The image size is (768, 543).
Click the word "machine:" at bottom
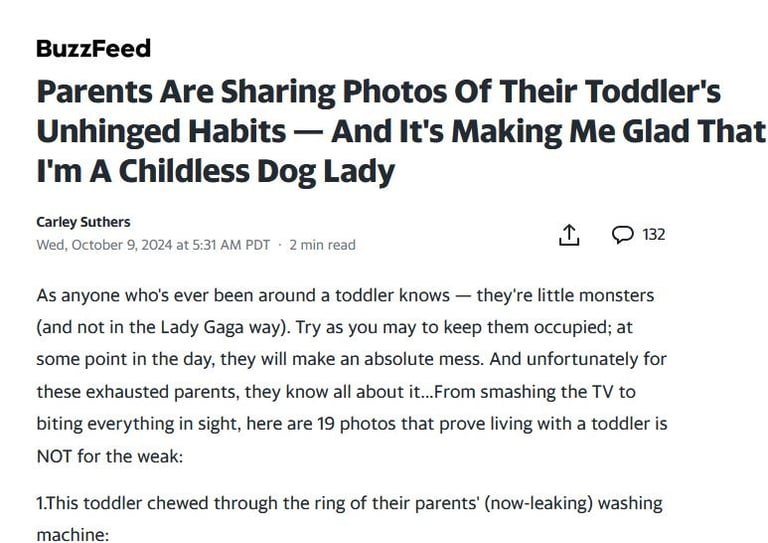tap(72, 534)
